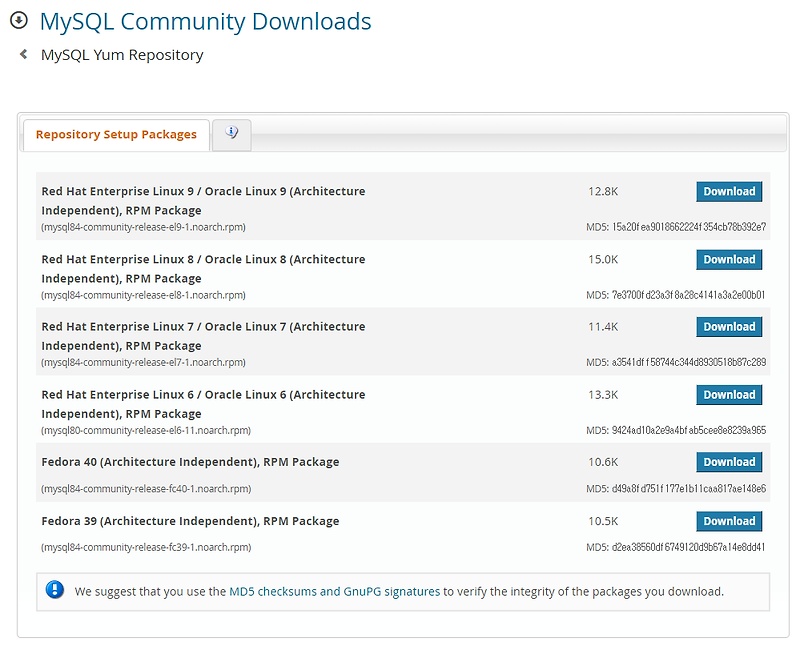Download the Red Hat Enterprise Linux 9 package
This screenshot has width=800, height=650.
(x=729, y=191)
